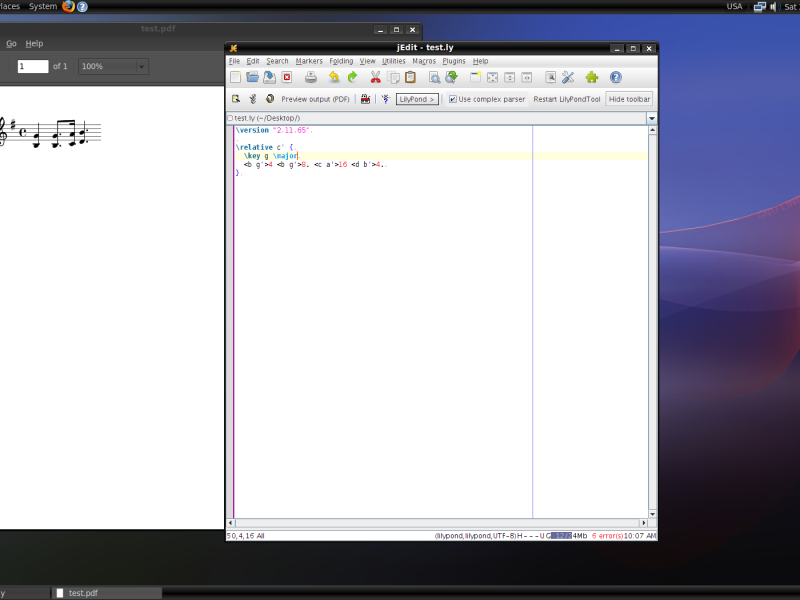Click the Save buffer icon
Viewport: 800px width, 600px height.
(x=269, y=77)
